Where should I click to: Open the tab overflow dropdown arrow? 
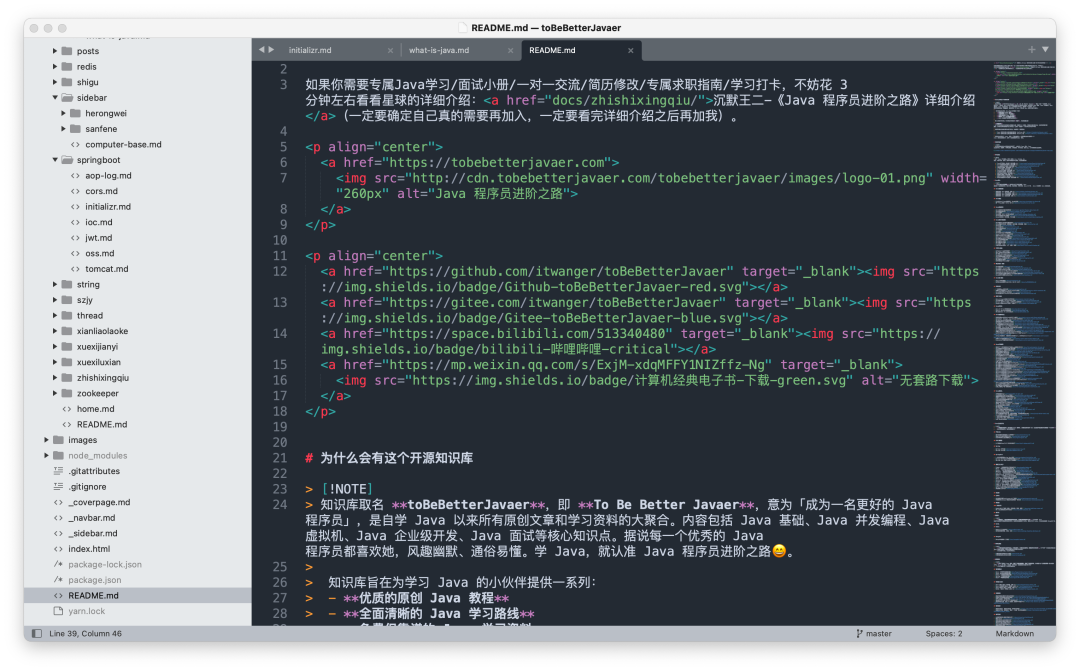(1045, 49)
